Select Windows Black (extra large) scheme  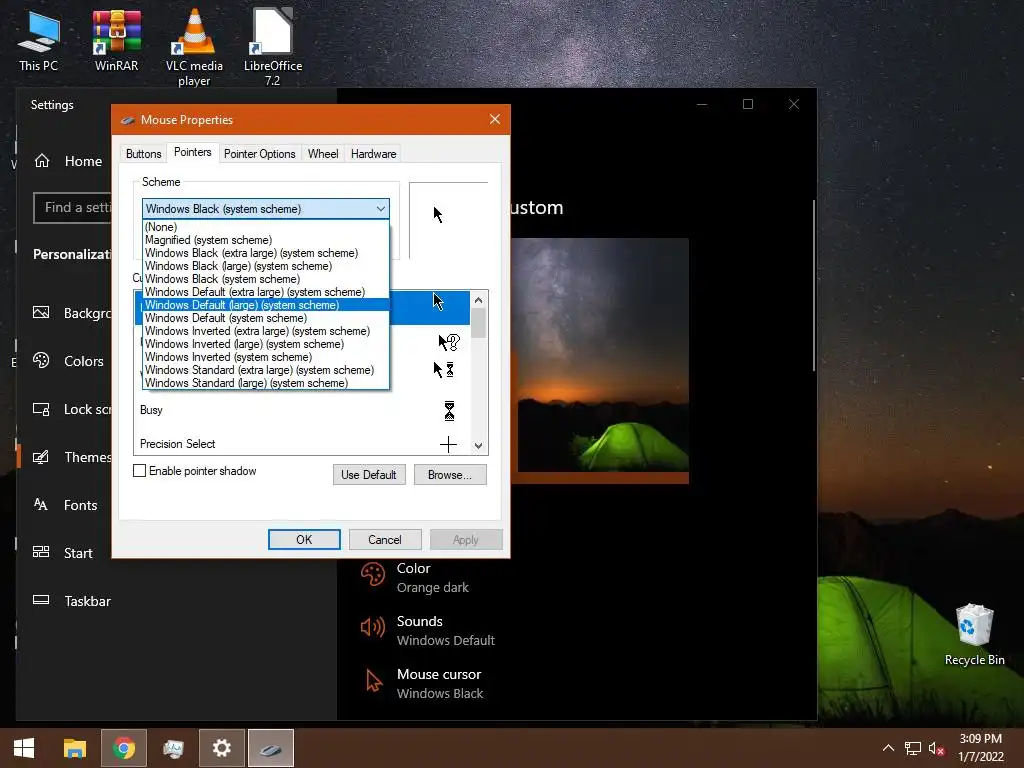click(266, 253)
